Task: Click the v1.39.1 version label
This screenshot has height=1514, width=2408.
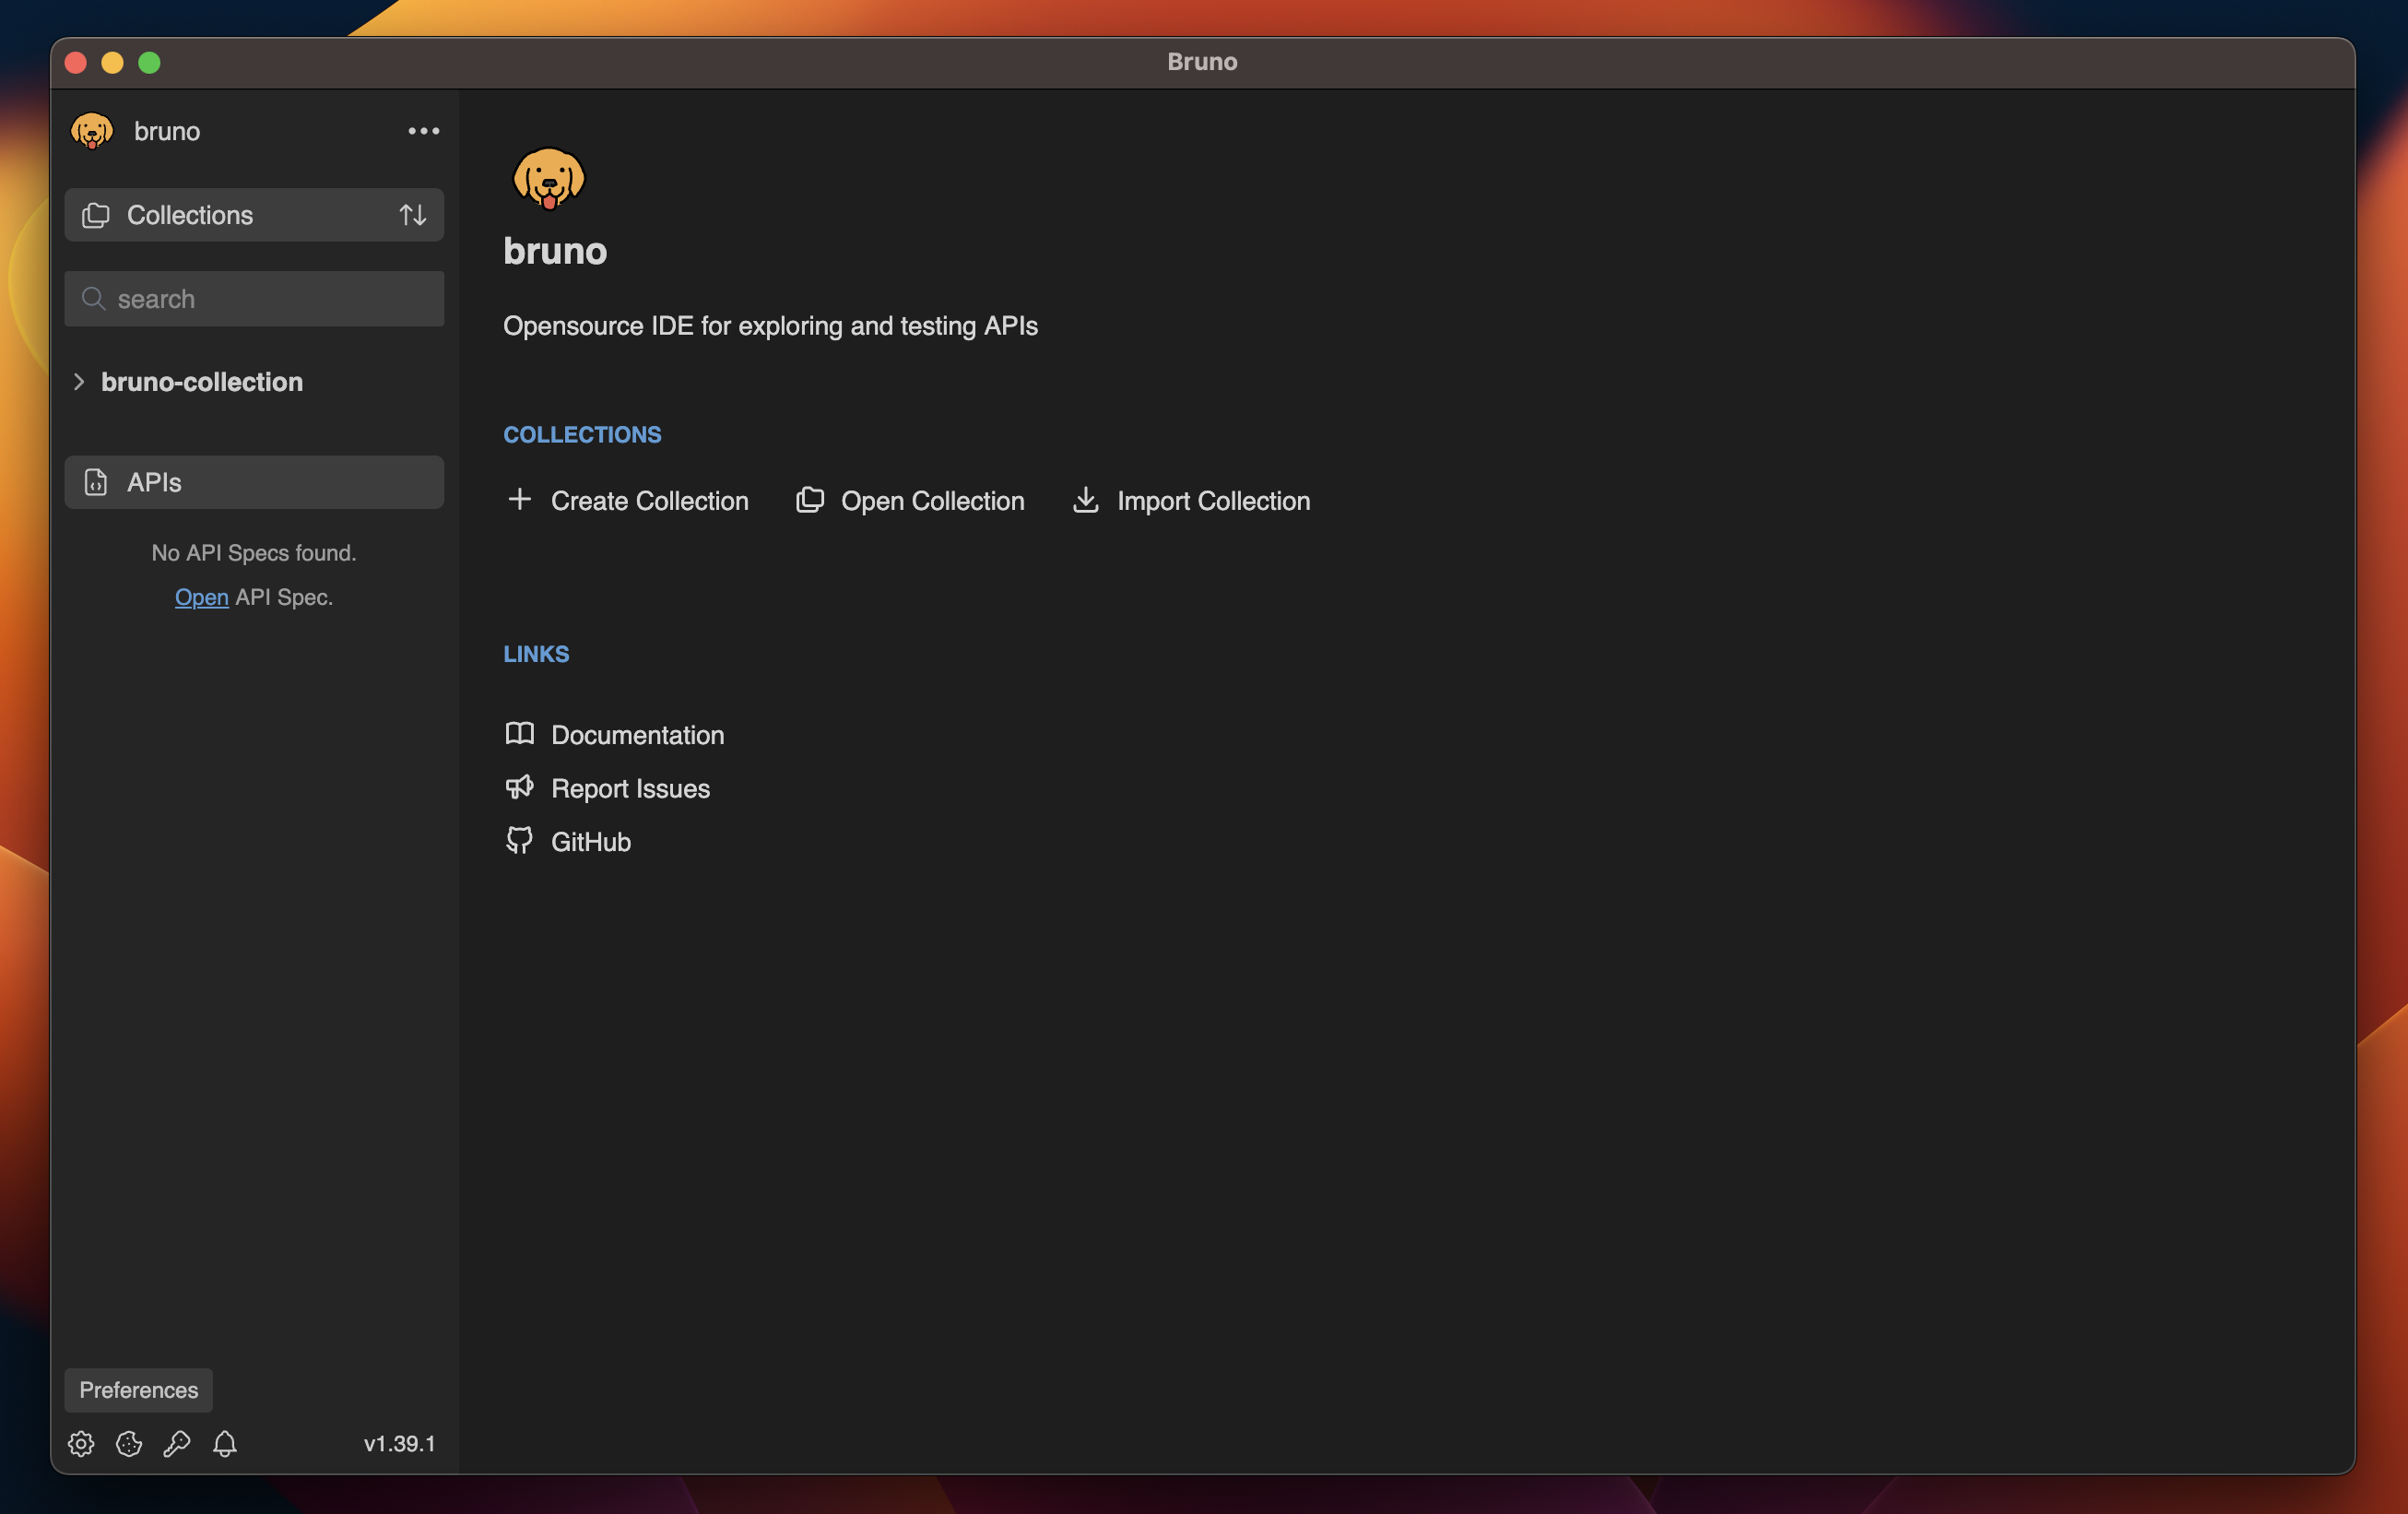Action: 399,1443
